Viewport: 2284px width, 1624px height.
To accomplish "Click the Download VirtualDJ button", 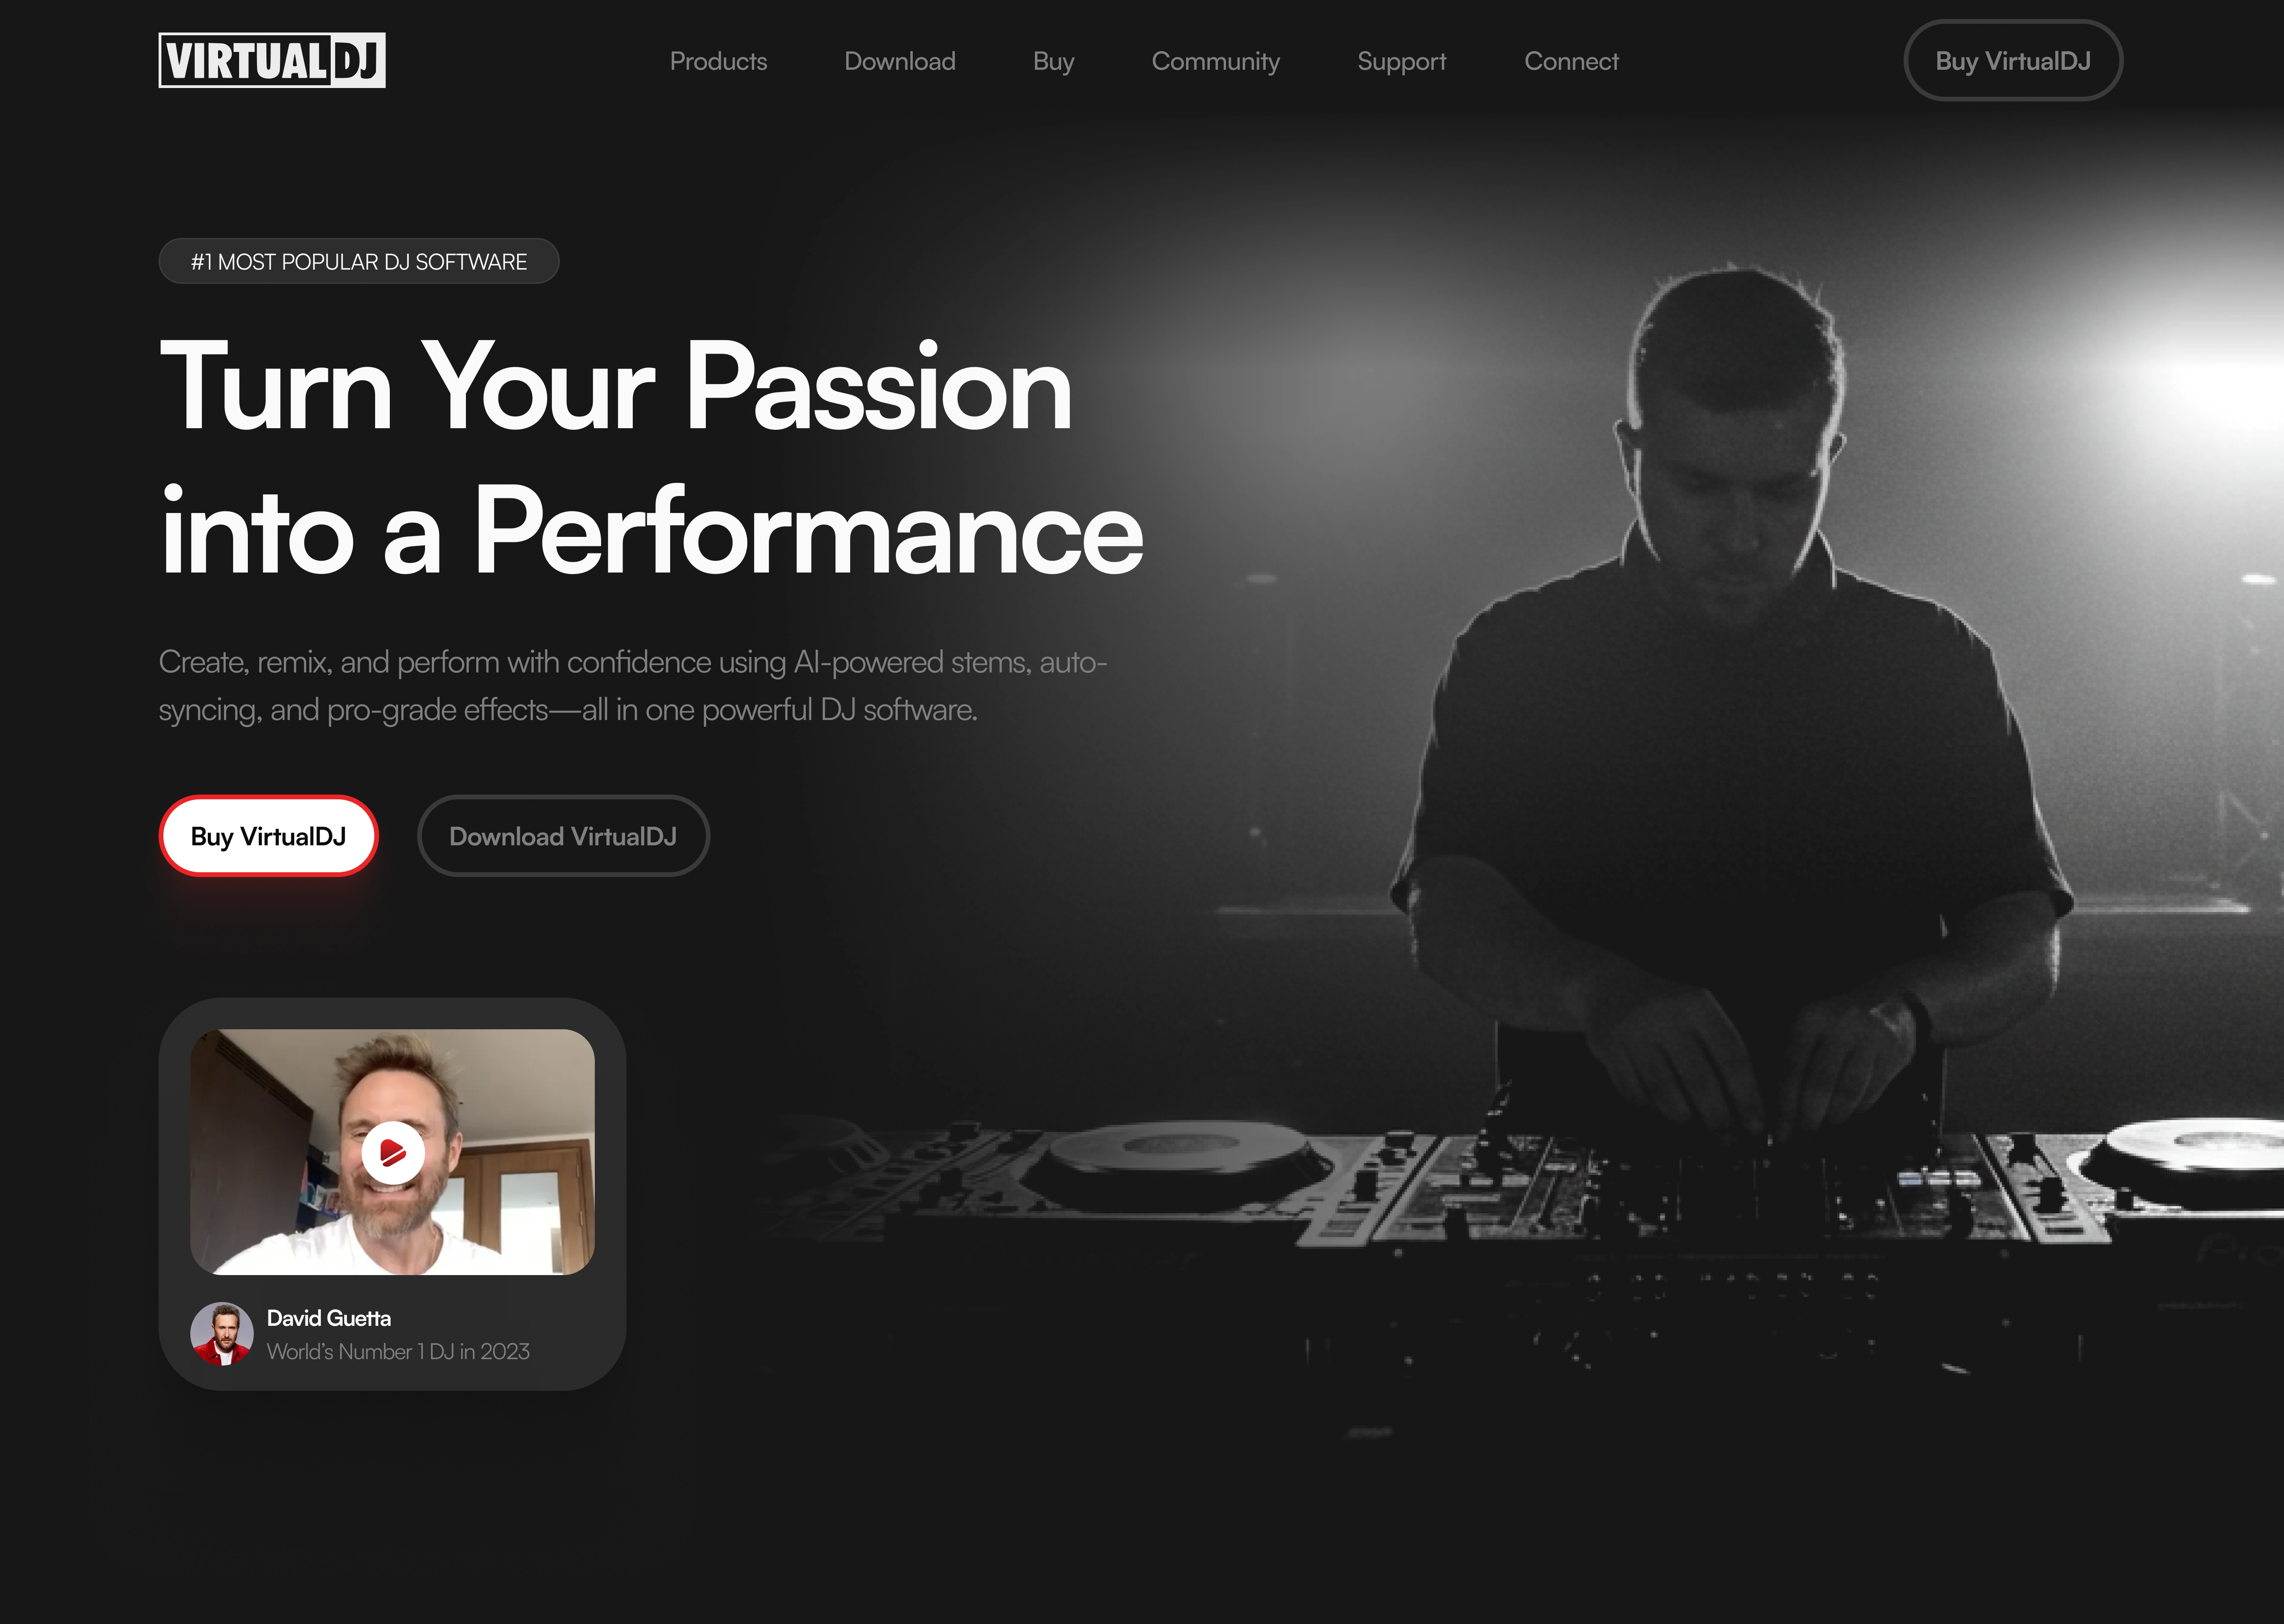I will [563, 836].
